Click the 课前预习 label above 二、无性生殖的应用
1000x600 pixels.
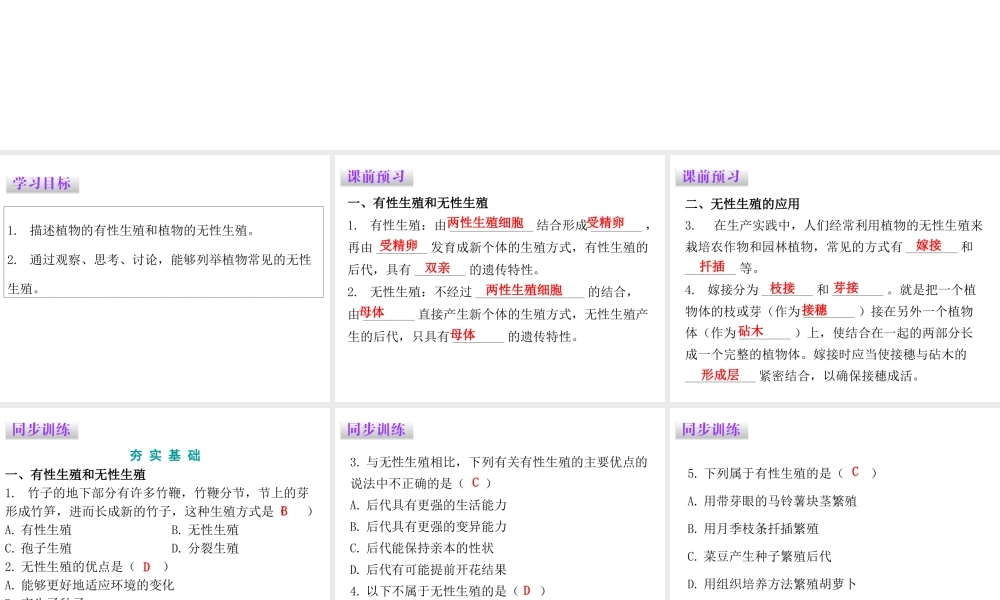pyautogui.click(x=711, y=177)
